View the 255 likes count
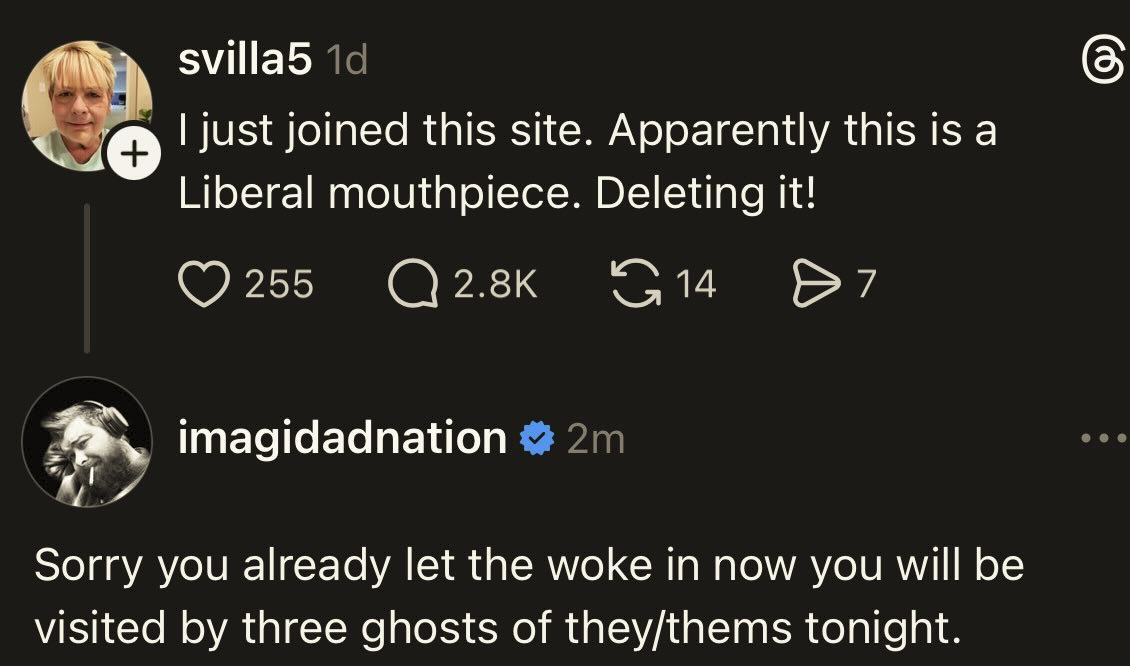This screenshot has width=1130, height=666. [279, 286]
